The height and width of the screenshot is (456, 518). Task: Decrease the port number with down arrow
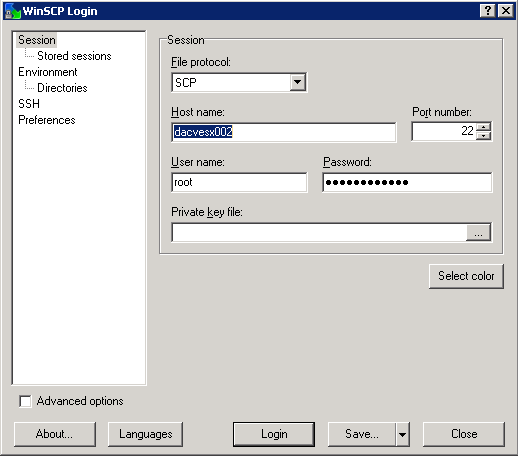tap(483, 135)
